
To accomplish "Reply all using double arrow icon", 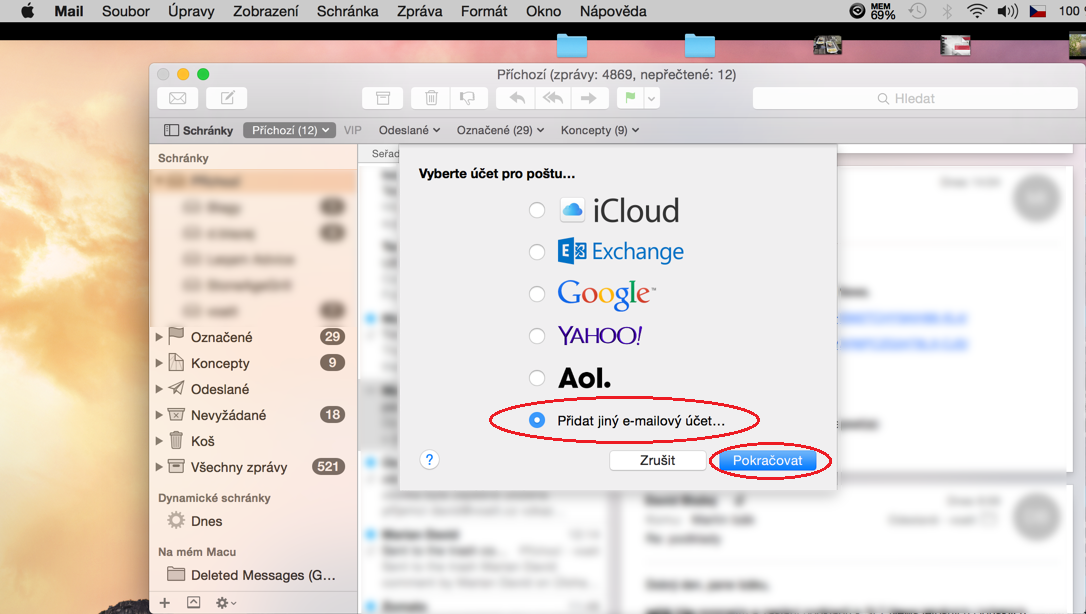I will [553, 98].
